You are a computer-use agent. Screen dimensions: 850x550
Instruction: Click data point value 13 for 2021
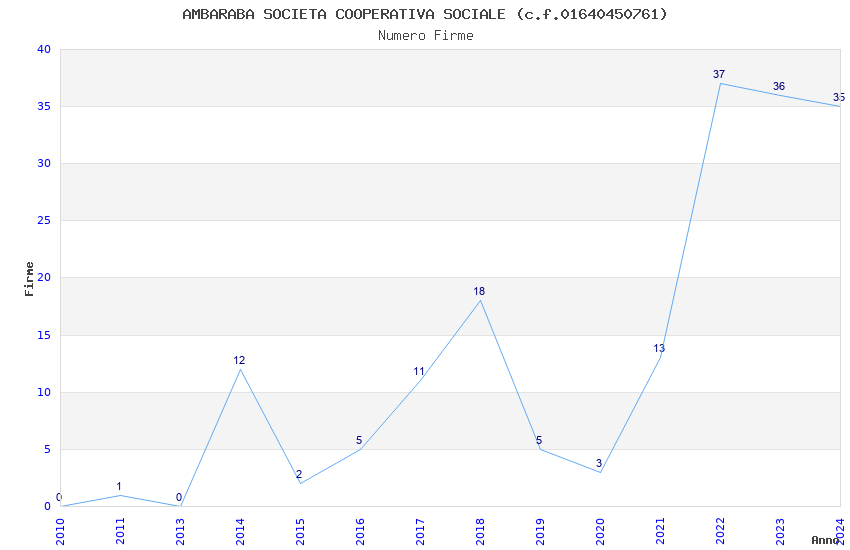point(659,348)
